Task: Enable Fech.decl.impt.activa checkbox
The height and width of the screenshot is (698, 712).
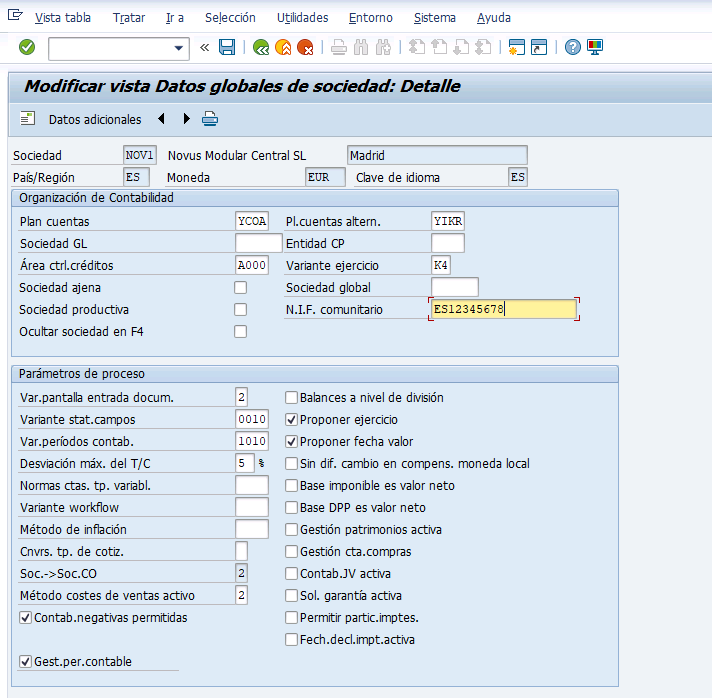Action: click(x=291, y=639)
